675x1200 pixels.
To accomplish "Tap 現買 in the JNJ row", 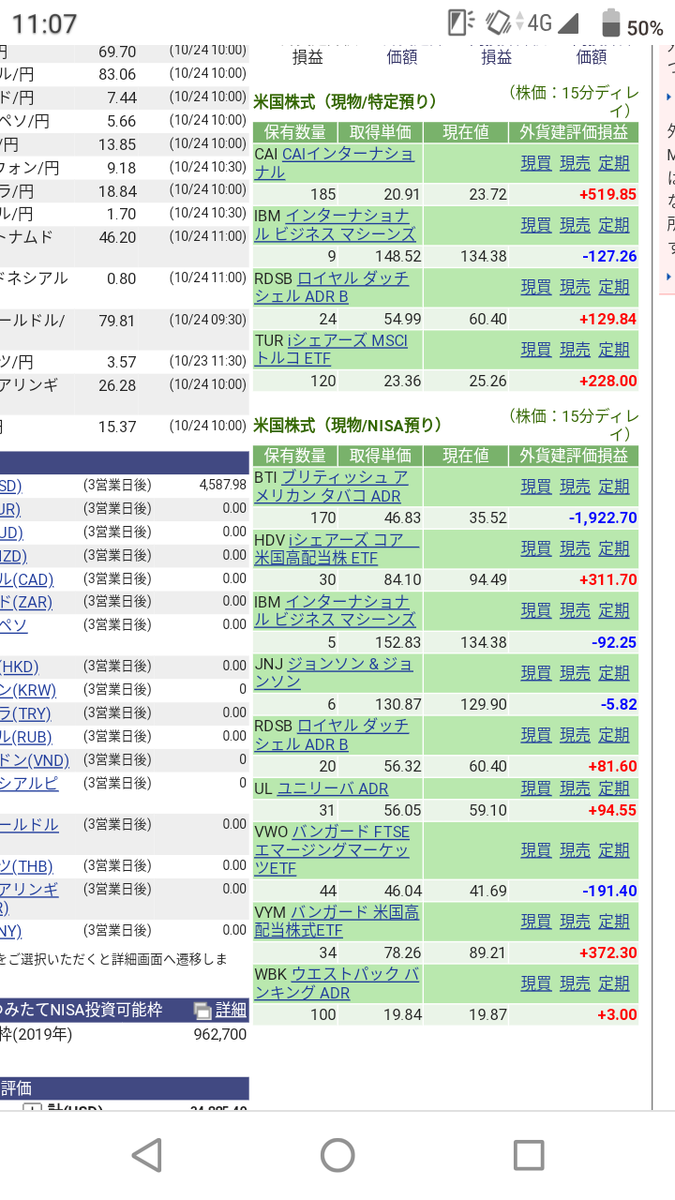I will [x=536, y=672].
